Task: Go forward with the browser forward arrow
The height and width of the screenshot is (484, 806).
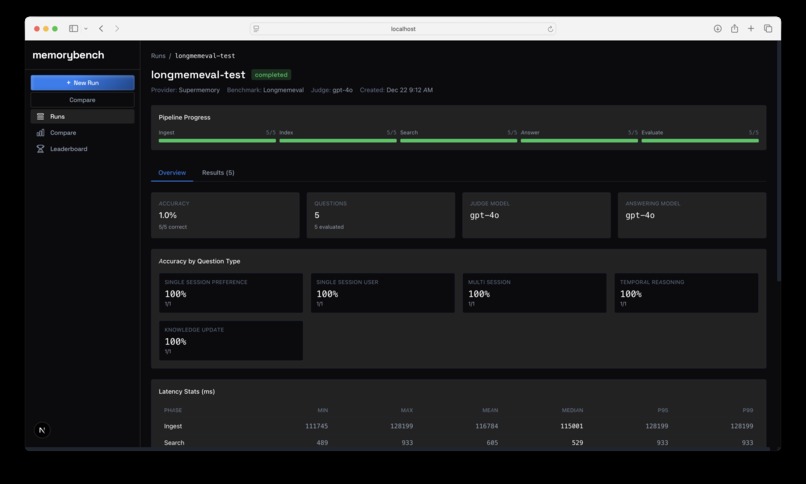Action: point(117,29)
